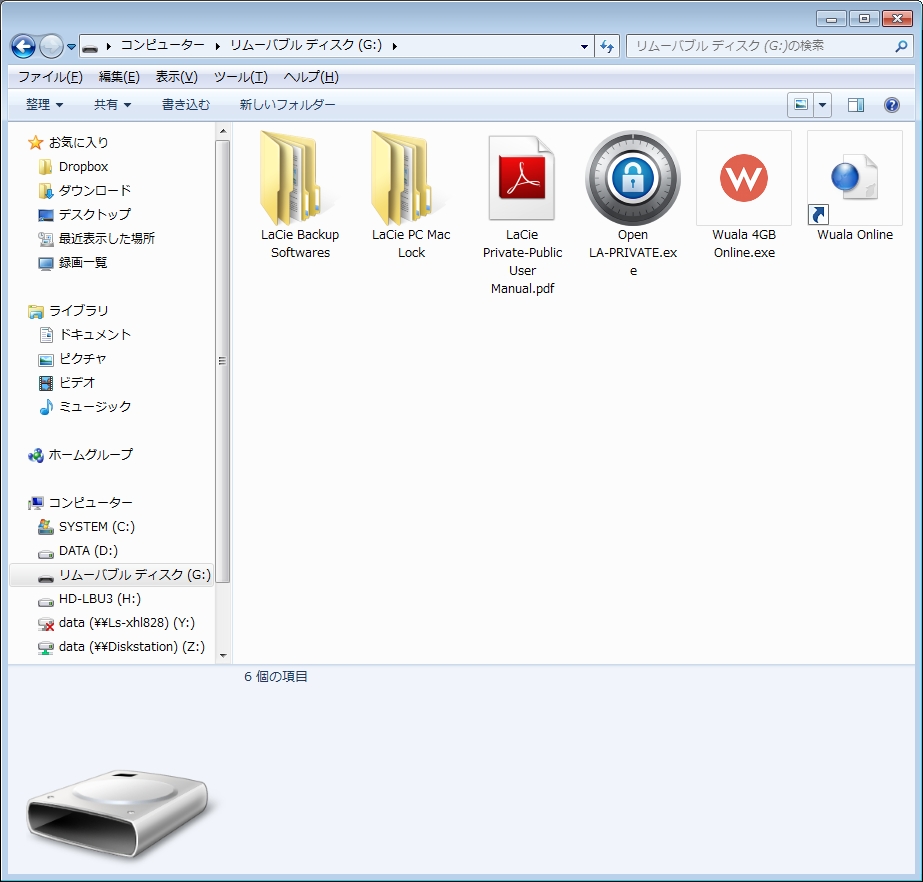
Task: Click the Forward navigation arrow
Action: (51, 46)
